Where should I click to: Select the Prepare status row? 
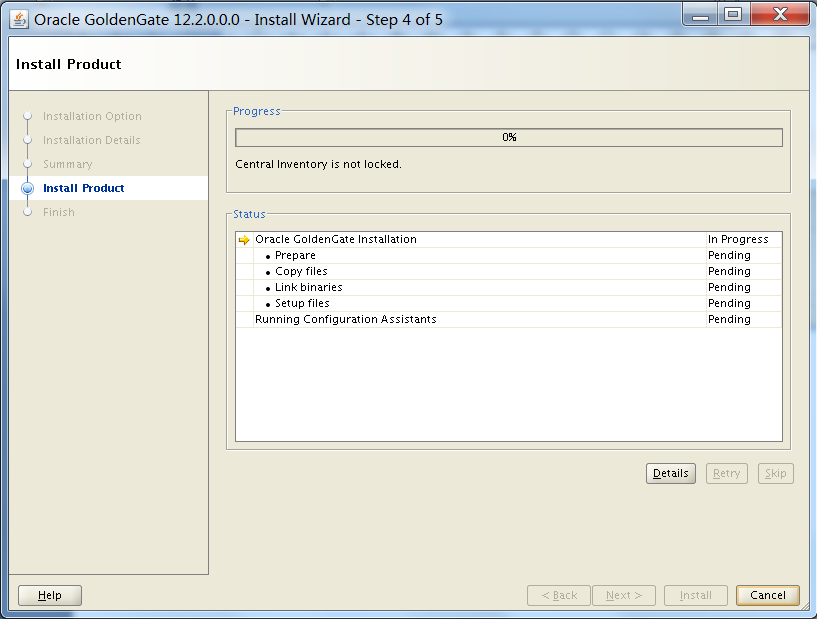[509, 255]
